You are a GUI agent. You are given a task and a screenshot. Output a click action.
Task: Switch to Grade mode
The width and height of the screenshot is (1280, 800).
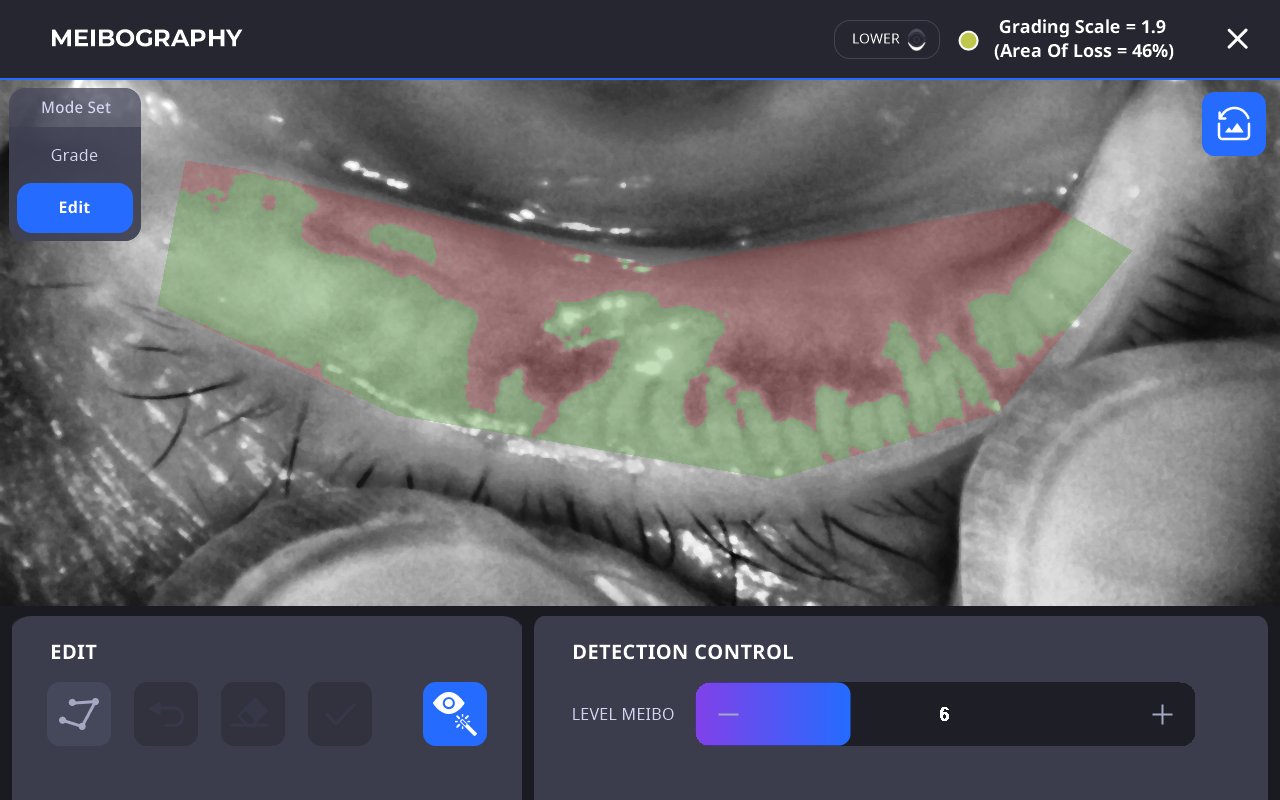click(75, 155)
